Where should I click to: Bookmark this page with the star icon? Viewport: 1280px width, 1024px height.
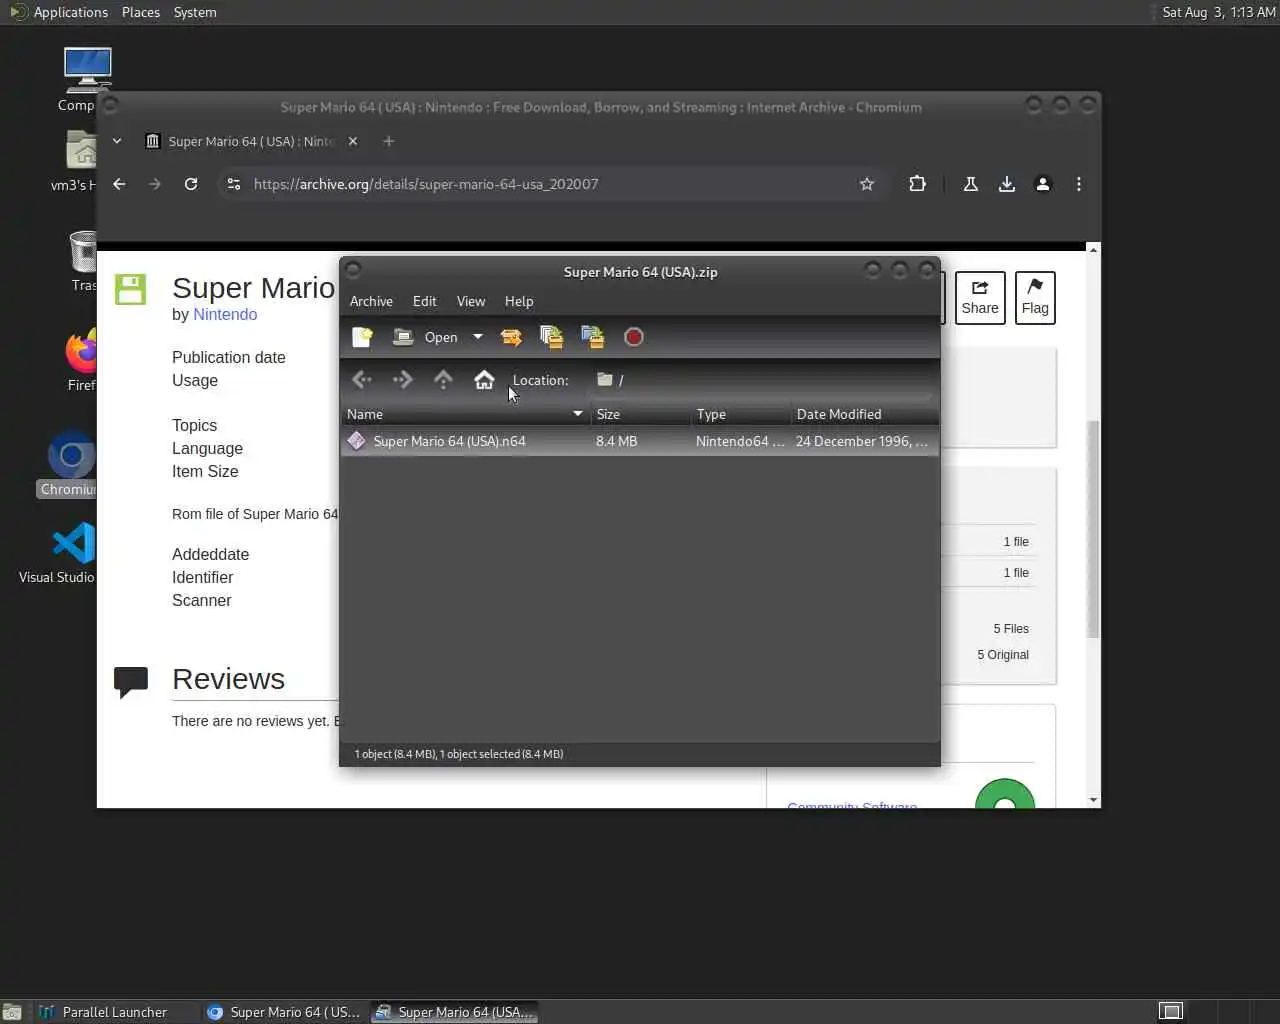[867, 184]
